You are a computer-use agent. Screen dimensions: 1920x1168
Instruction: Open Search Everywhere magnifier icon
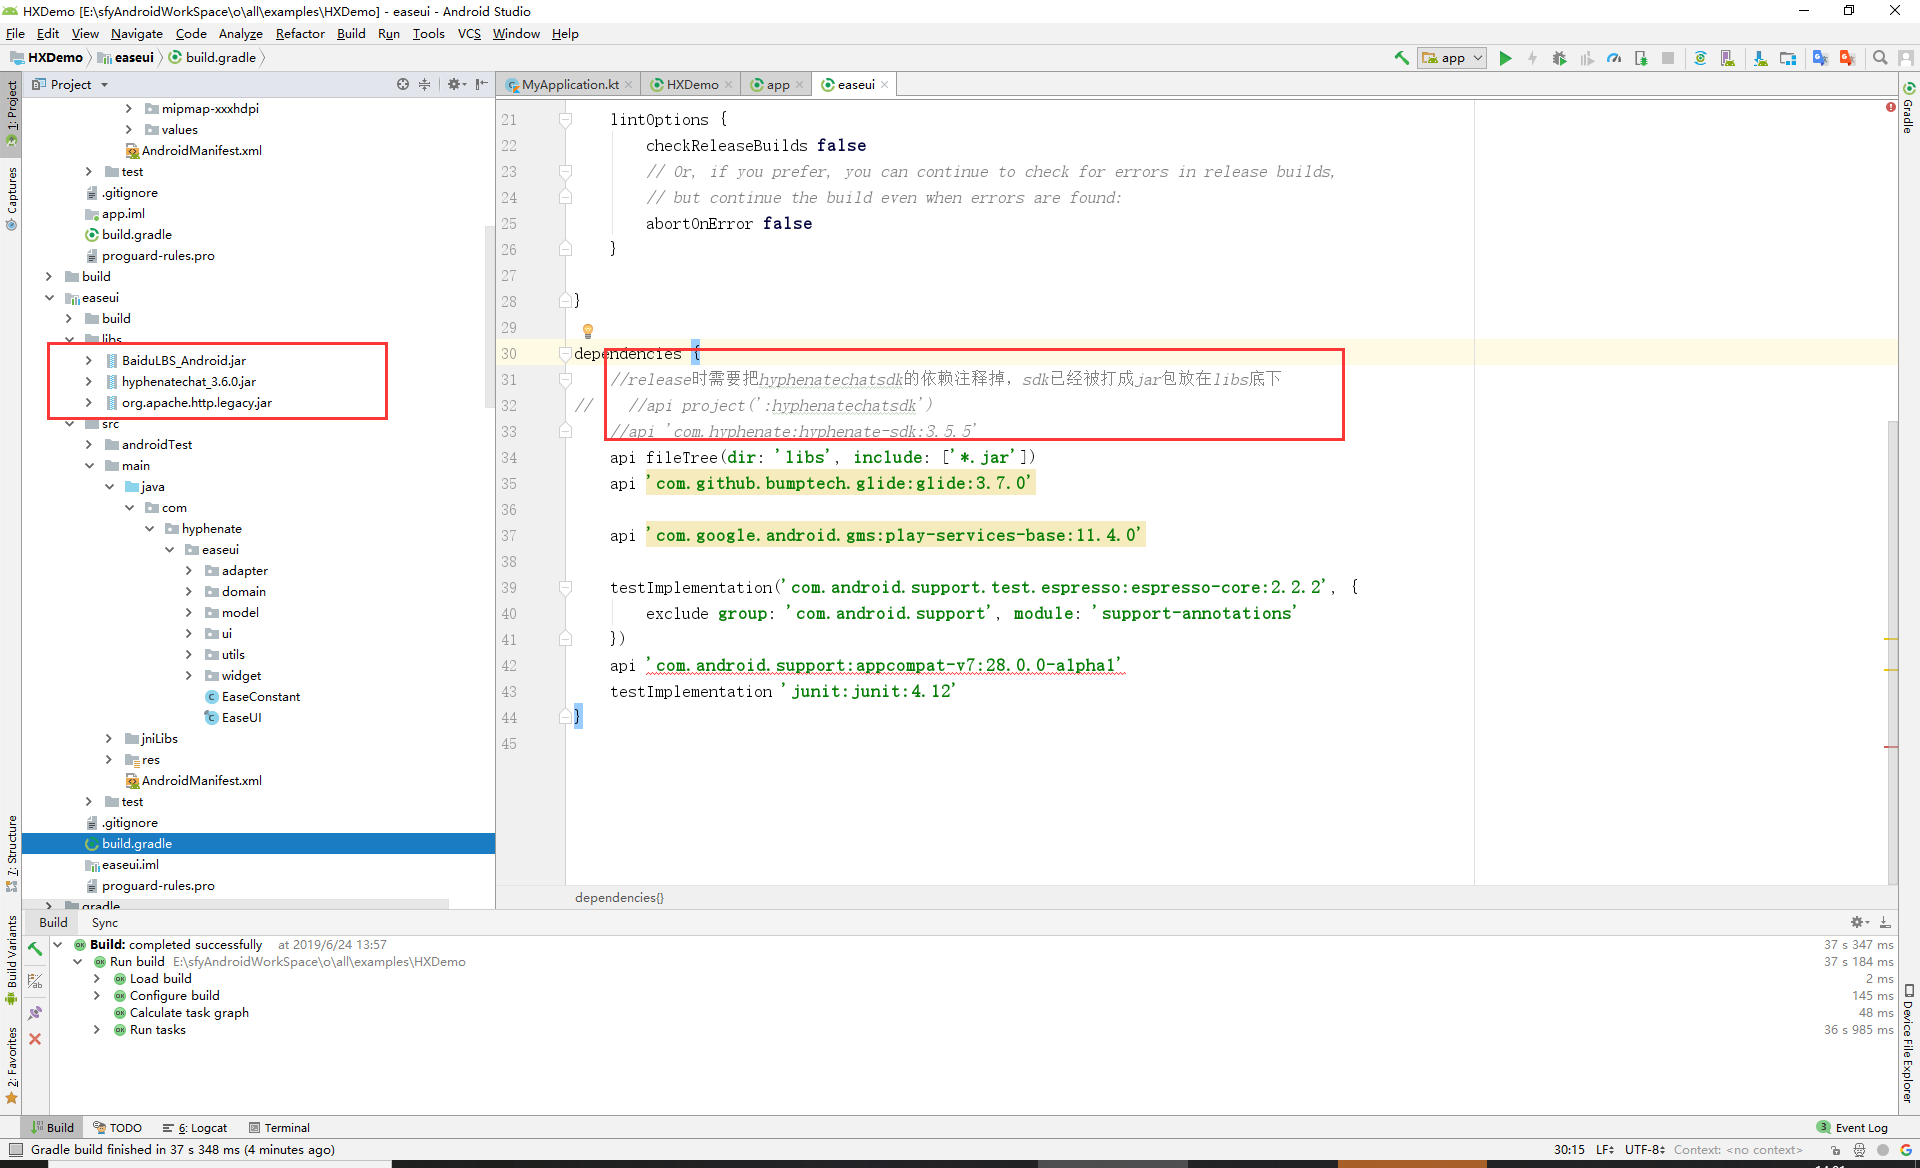[x=1880, y=58]
